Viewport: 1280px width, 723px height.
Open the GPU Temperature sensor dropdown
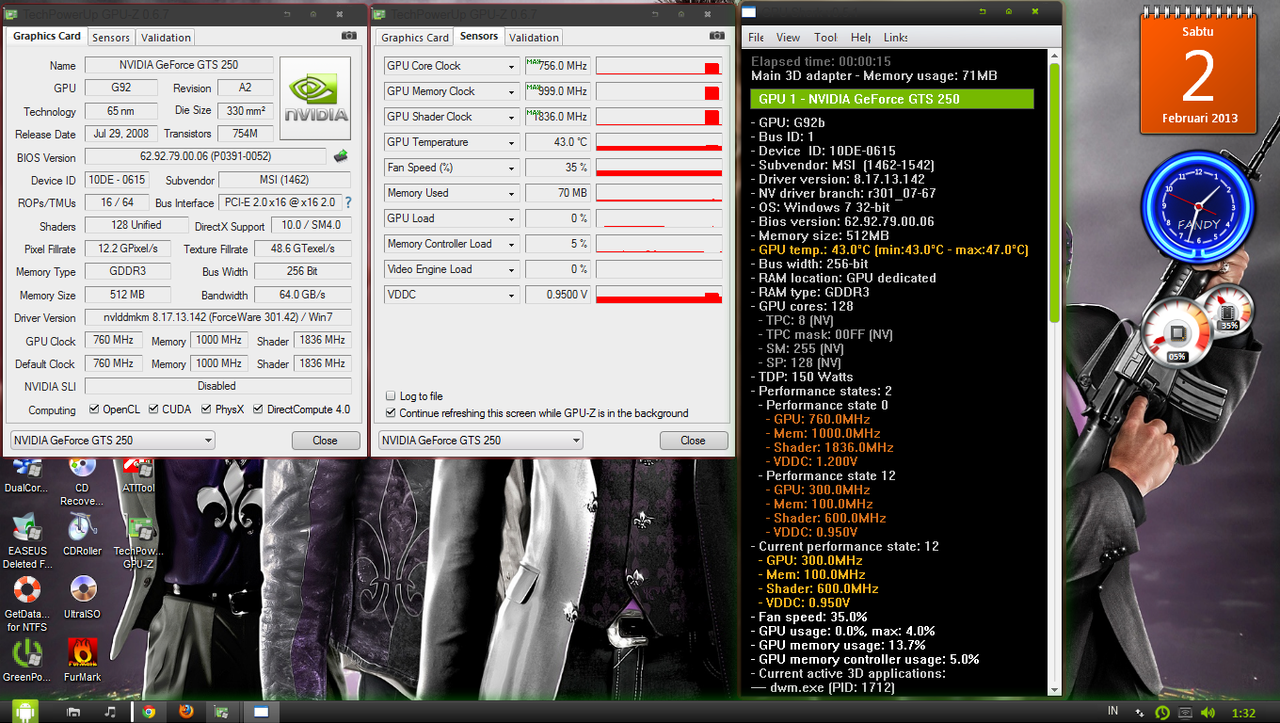[512, 142]
